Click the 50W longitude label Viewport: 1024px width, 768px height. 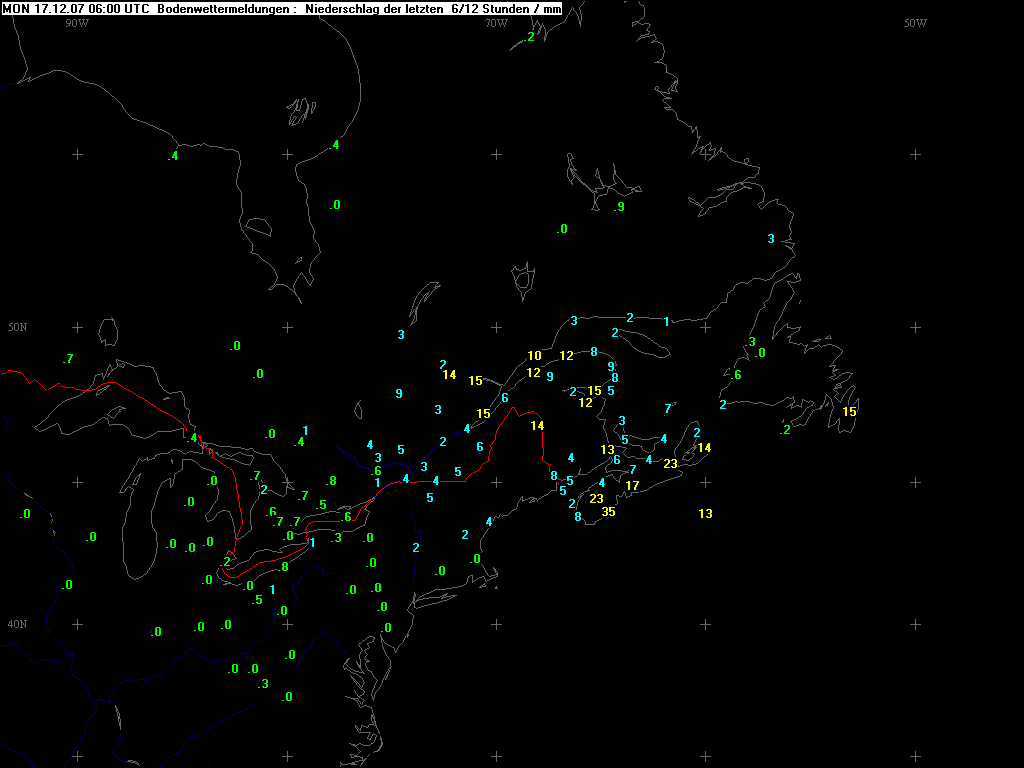point(914,22)
